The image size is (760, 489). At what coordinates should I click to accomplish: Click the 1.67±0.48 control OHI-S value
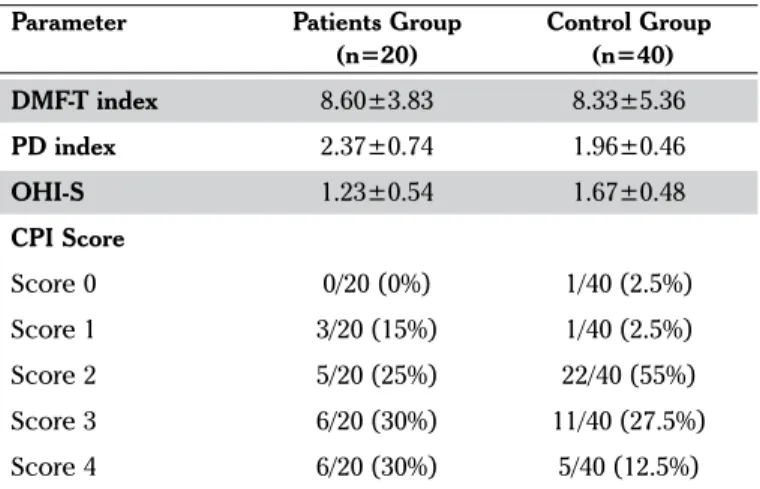point(629,192)
